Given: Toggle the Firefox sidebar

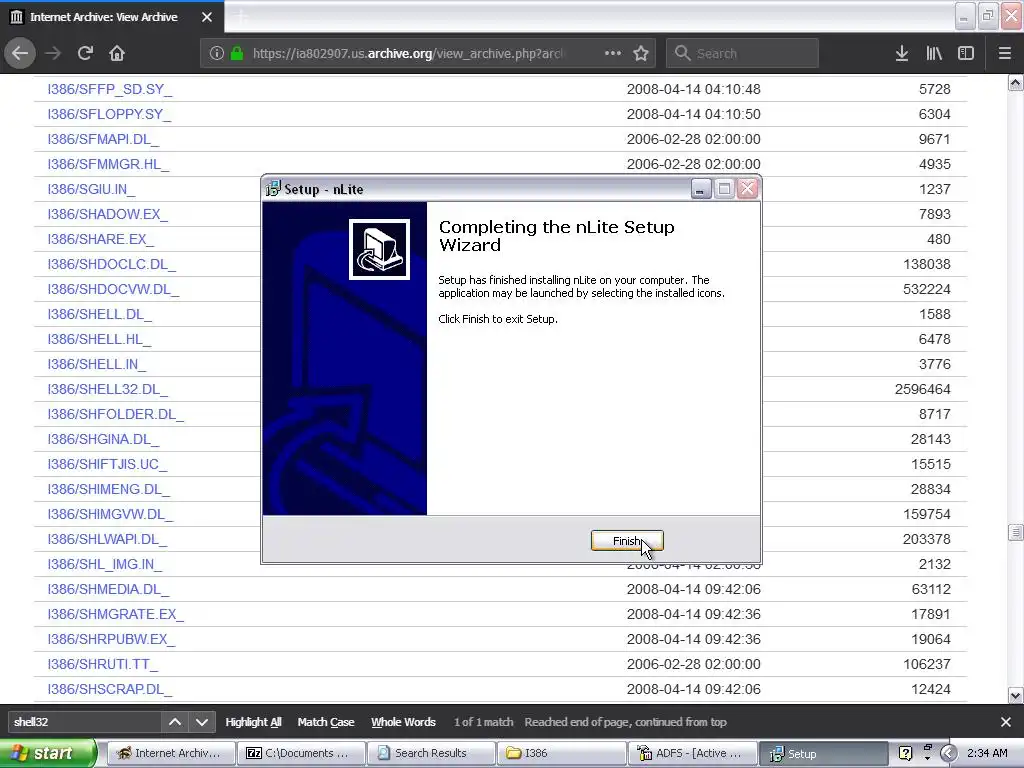Looking at the screenshot, I should [x=966, y=53].
